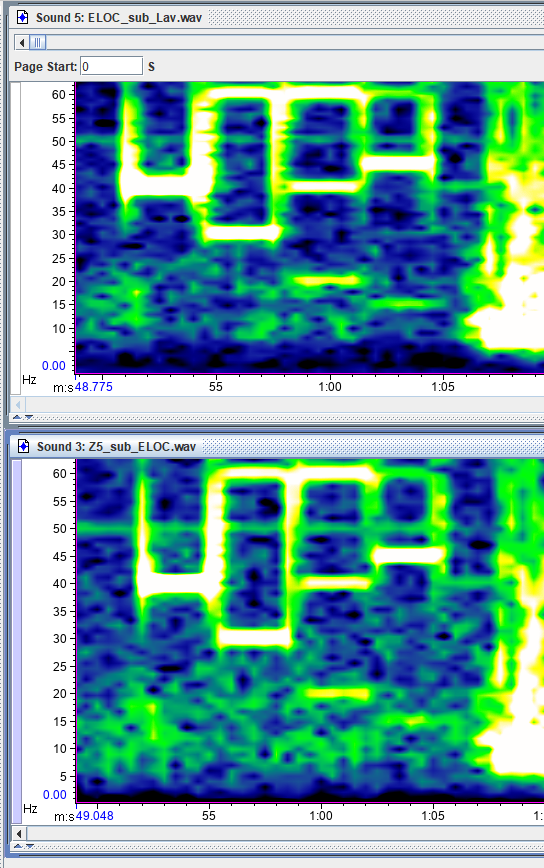
Task: Click the 48.775 time position in Sound 5
Action: pos(94,386)
